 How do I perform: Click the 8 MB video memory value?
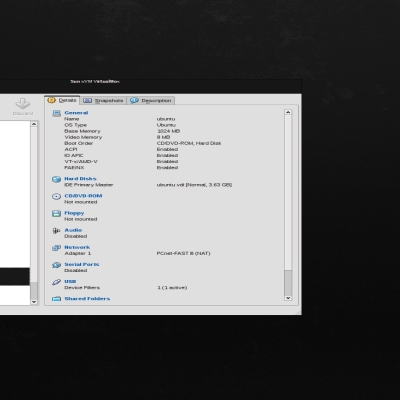164,137
